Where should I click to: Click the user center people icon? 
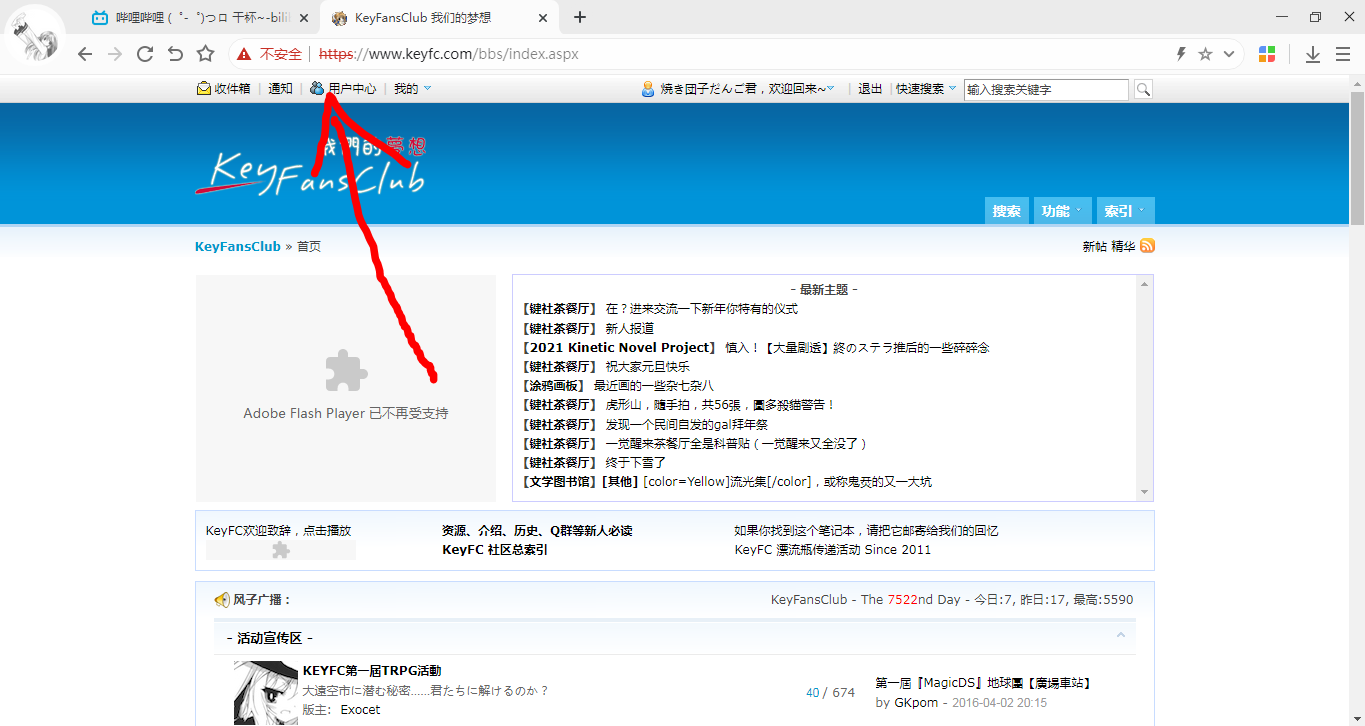317,88
